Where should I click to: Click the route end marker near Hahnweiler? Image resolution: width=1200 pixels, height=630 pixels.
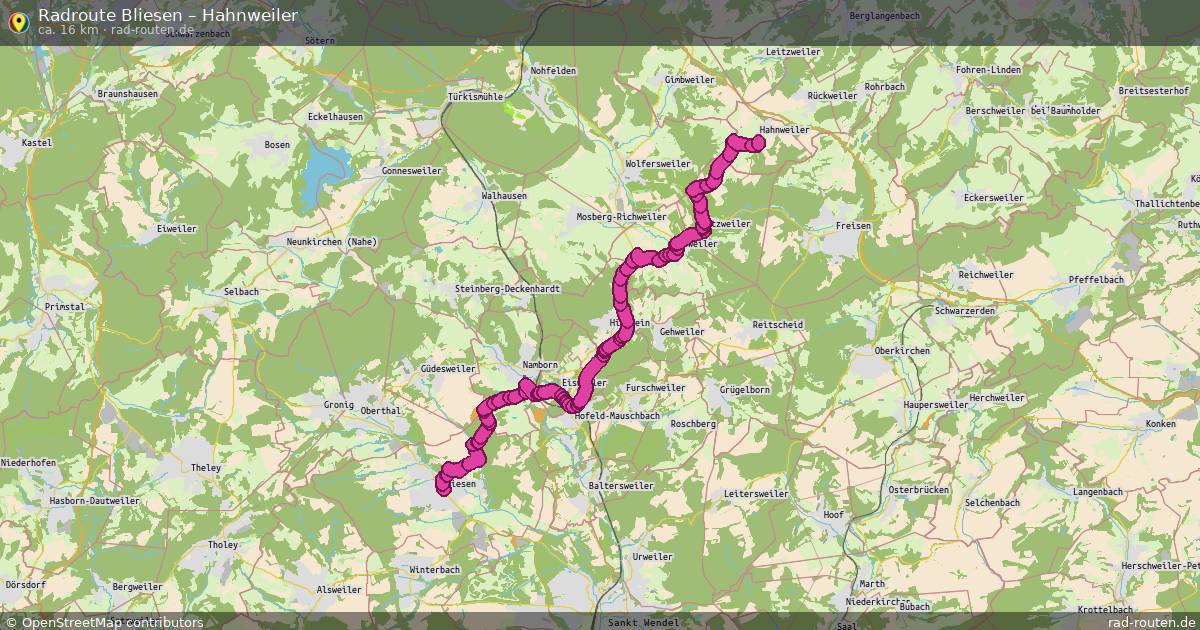coord(757,143)
